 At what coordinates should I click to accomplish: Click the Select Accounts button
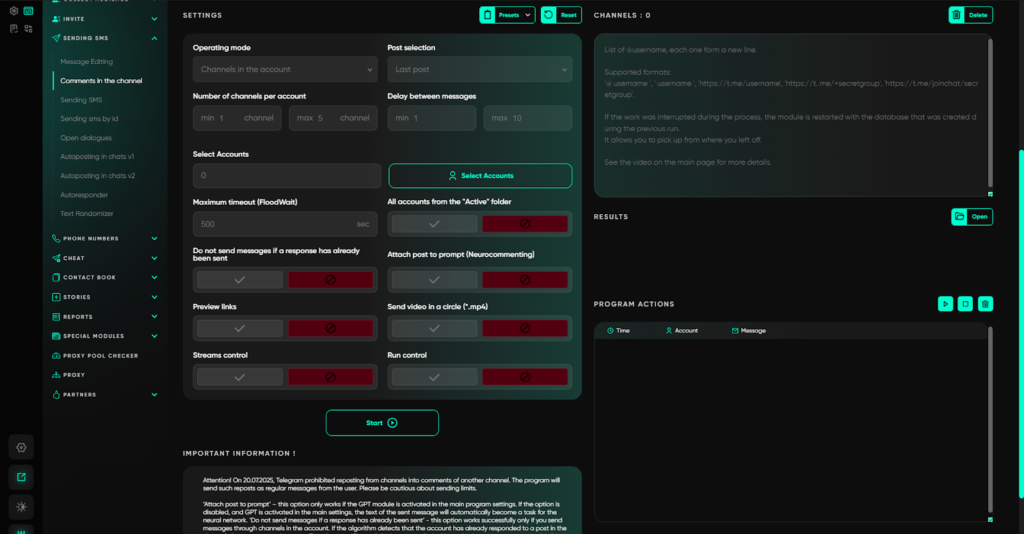click(480, 176)
